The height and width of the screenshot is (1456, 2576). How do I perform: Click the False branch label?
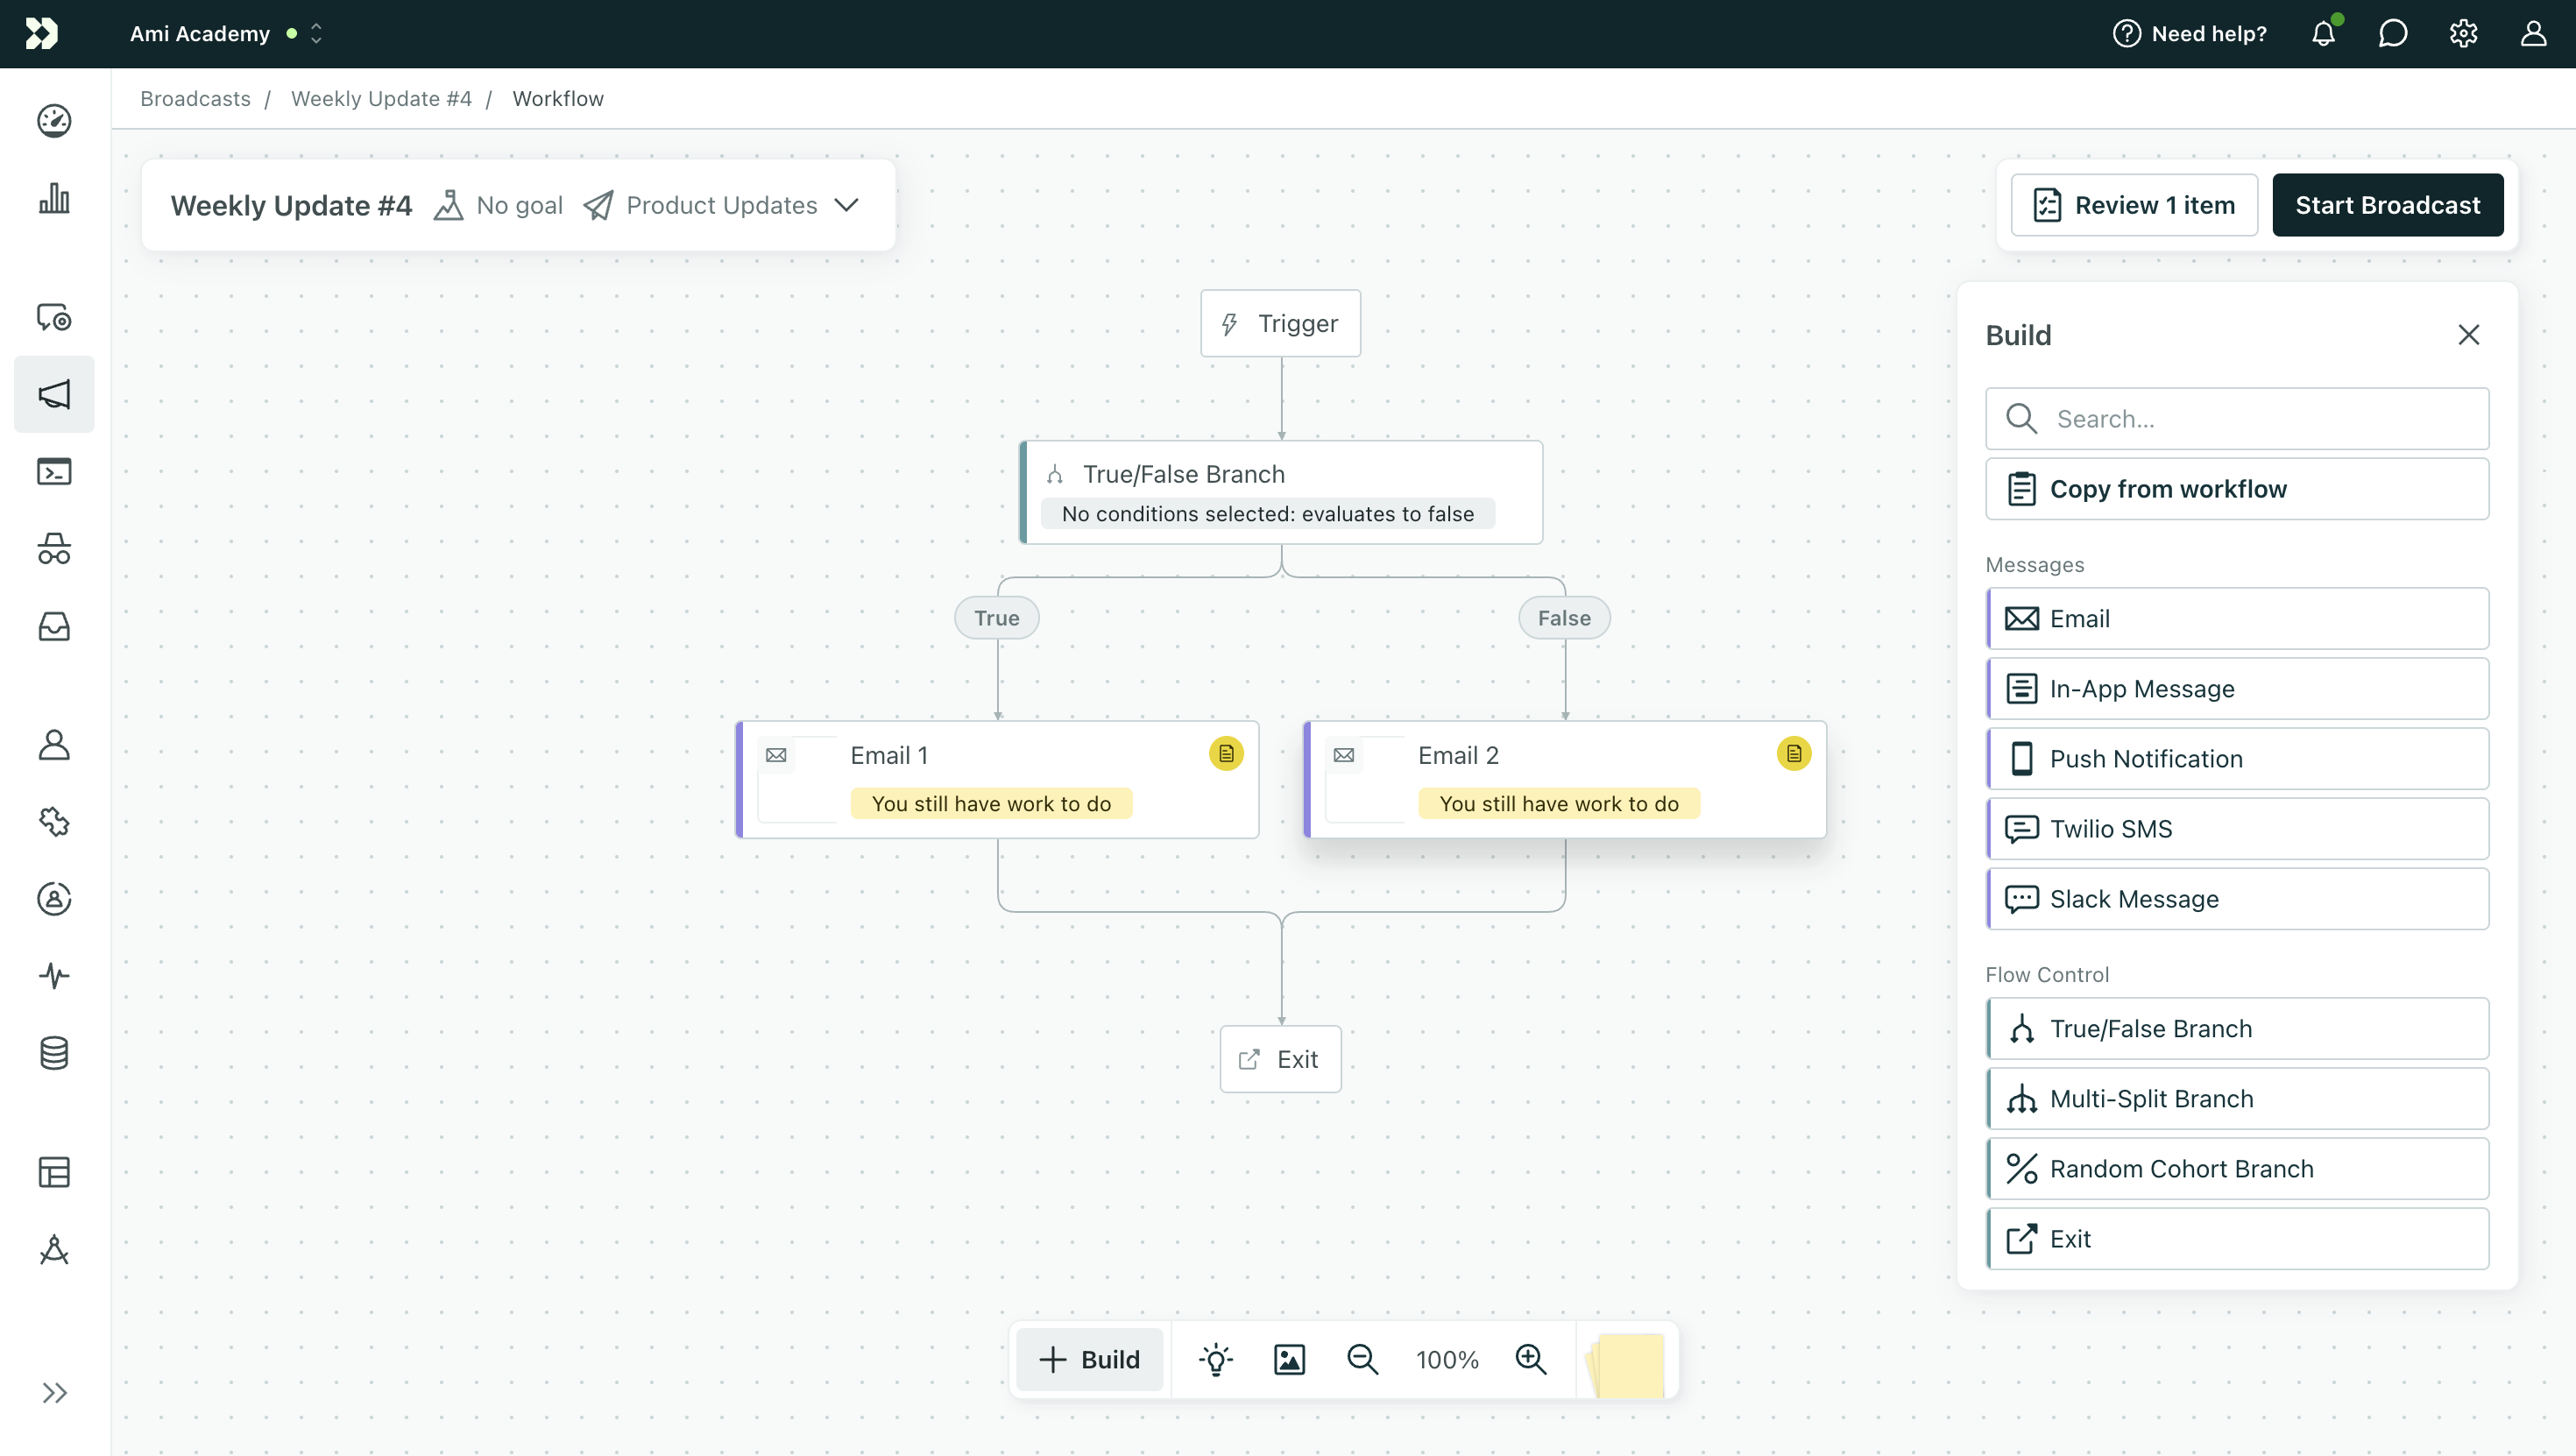coord(1564,618)
